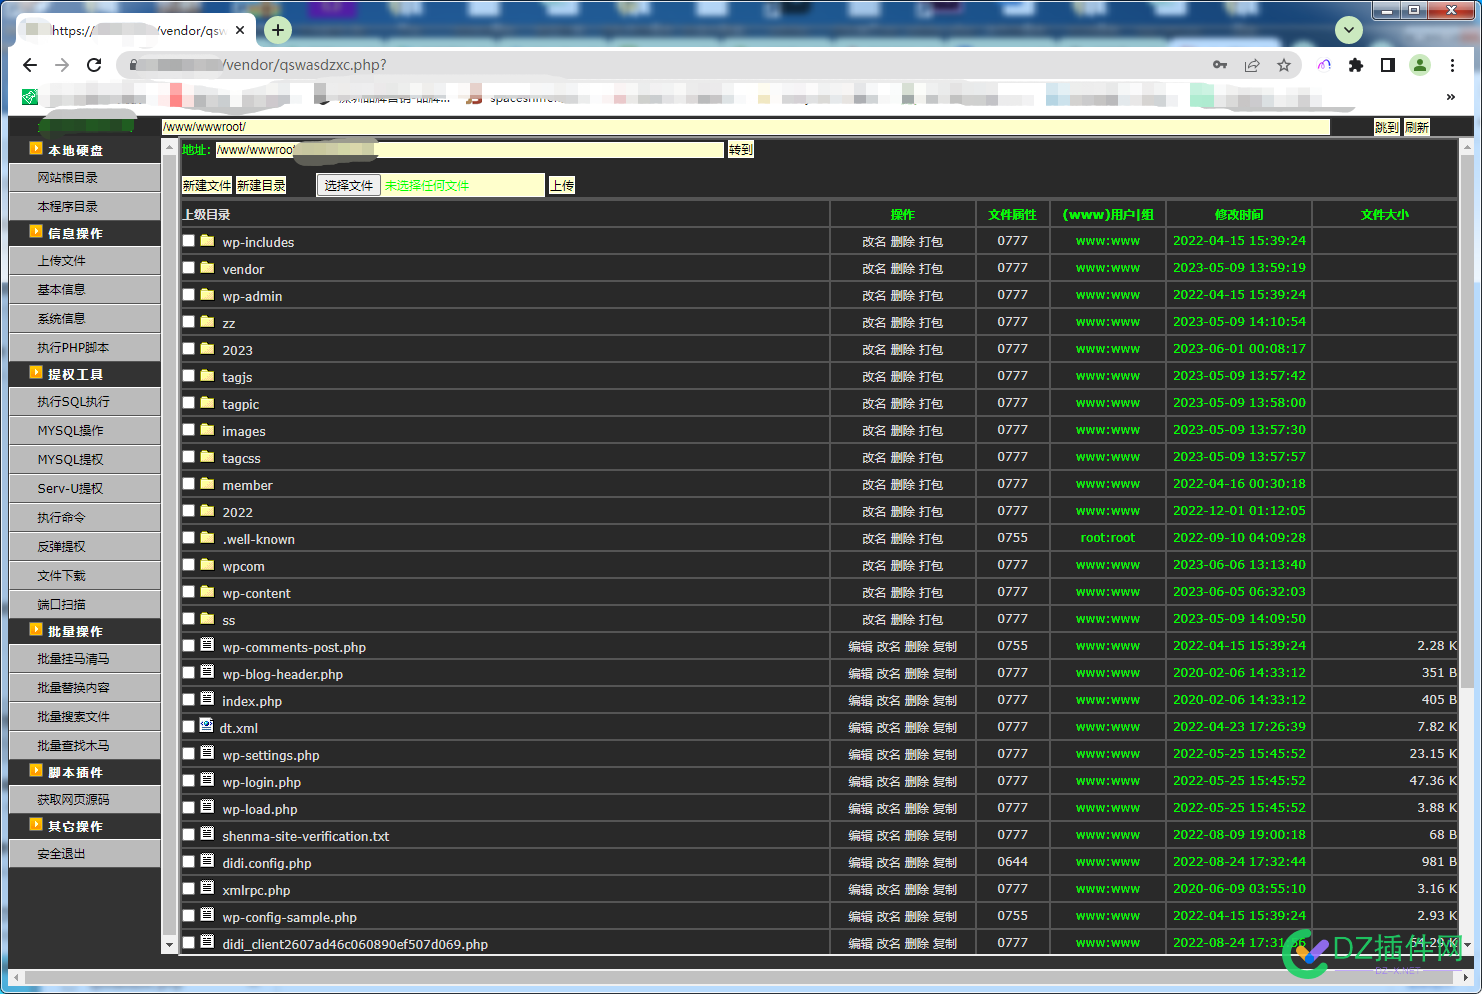
Task: Click the orange icon beside 本地硬盘
Action: pyautogui.click(x=36, y=148)
